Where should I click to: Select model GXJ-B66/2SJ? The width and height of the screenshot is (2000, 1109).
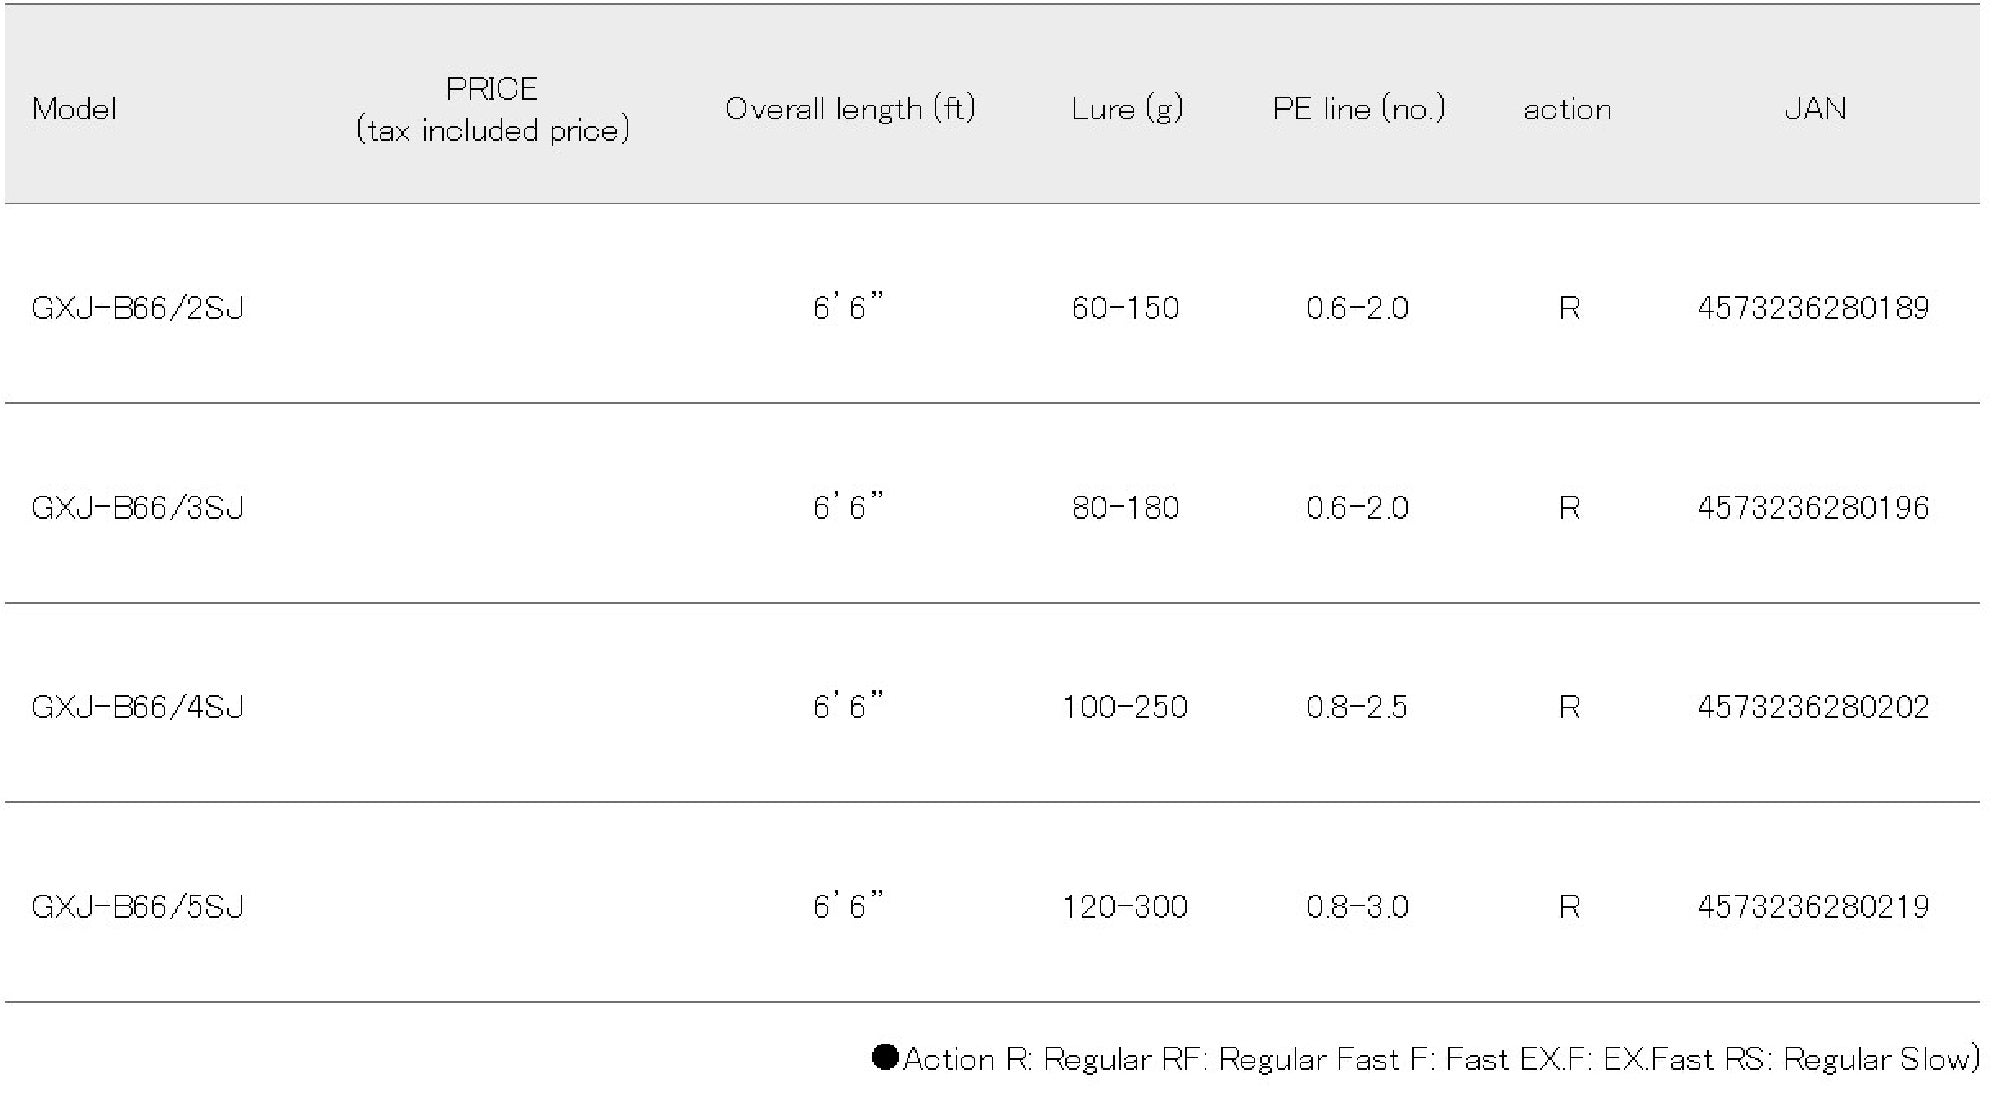[138, 308]
